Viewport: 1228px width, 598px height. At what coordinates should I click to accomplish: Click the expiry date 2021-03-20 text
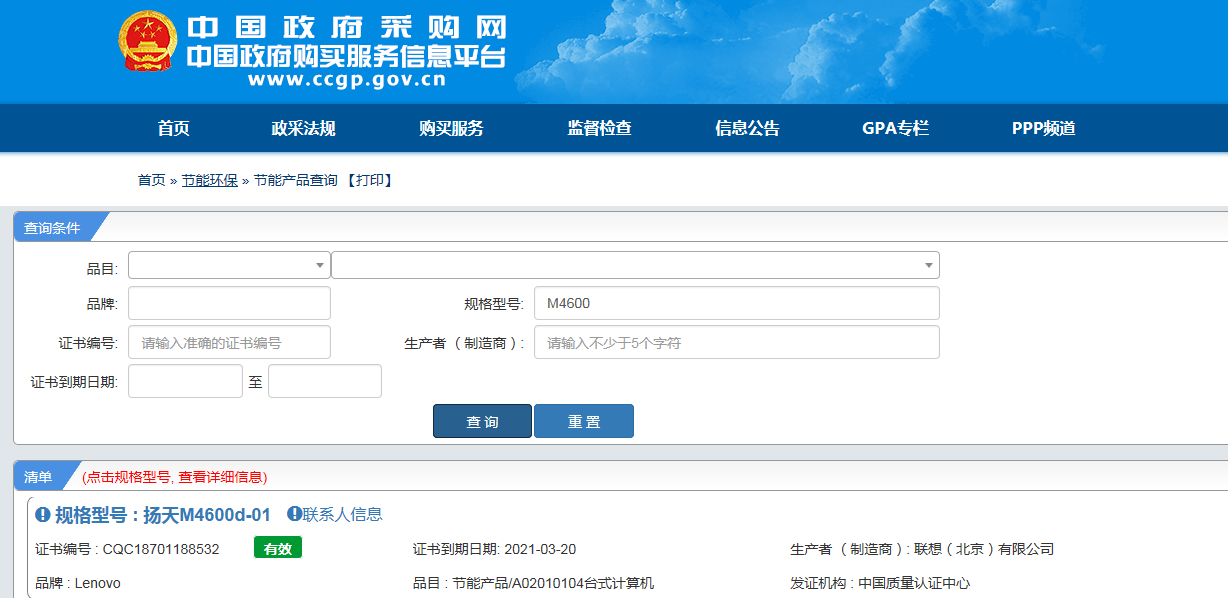pyautogui.click(x=540, y=549)
